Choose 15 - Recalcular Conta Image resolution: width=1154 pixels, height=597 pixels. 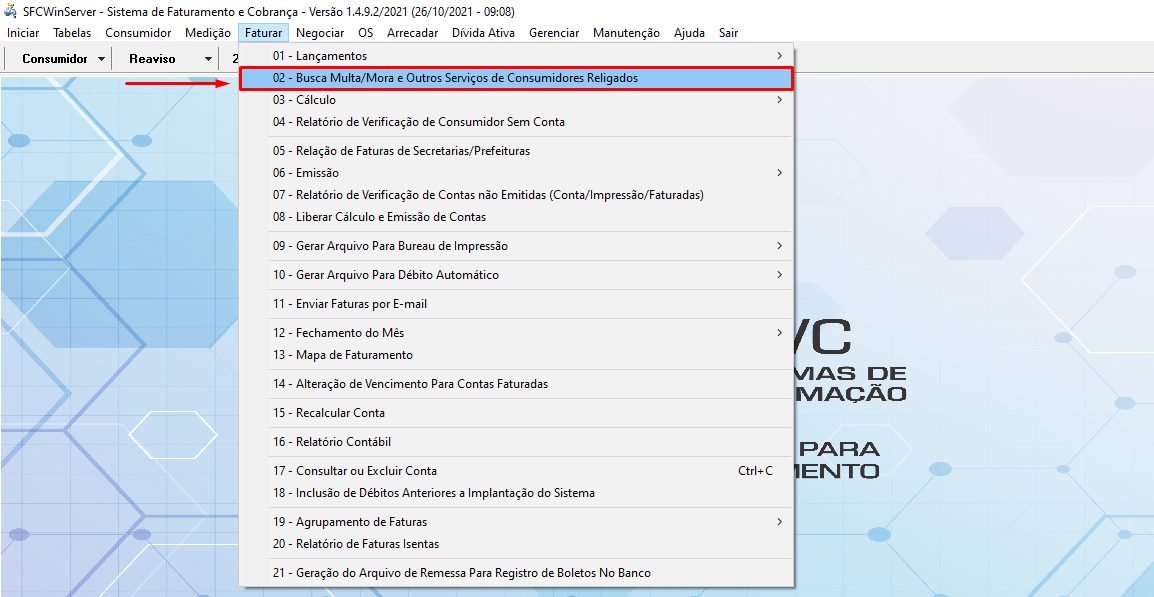point(328,413)
